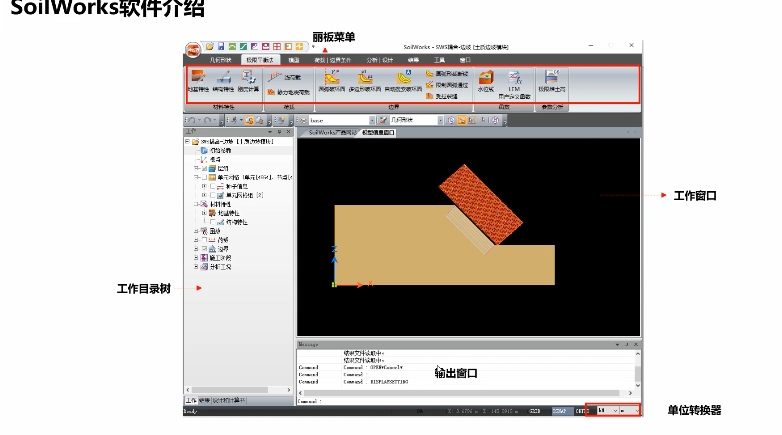Click the redo arrow in the toolbar
Viewport: 782px width, 435px height.
click(x=208, y=120)
